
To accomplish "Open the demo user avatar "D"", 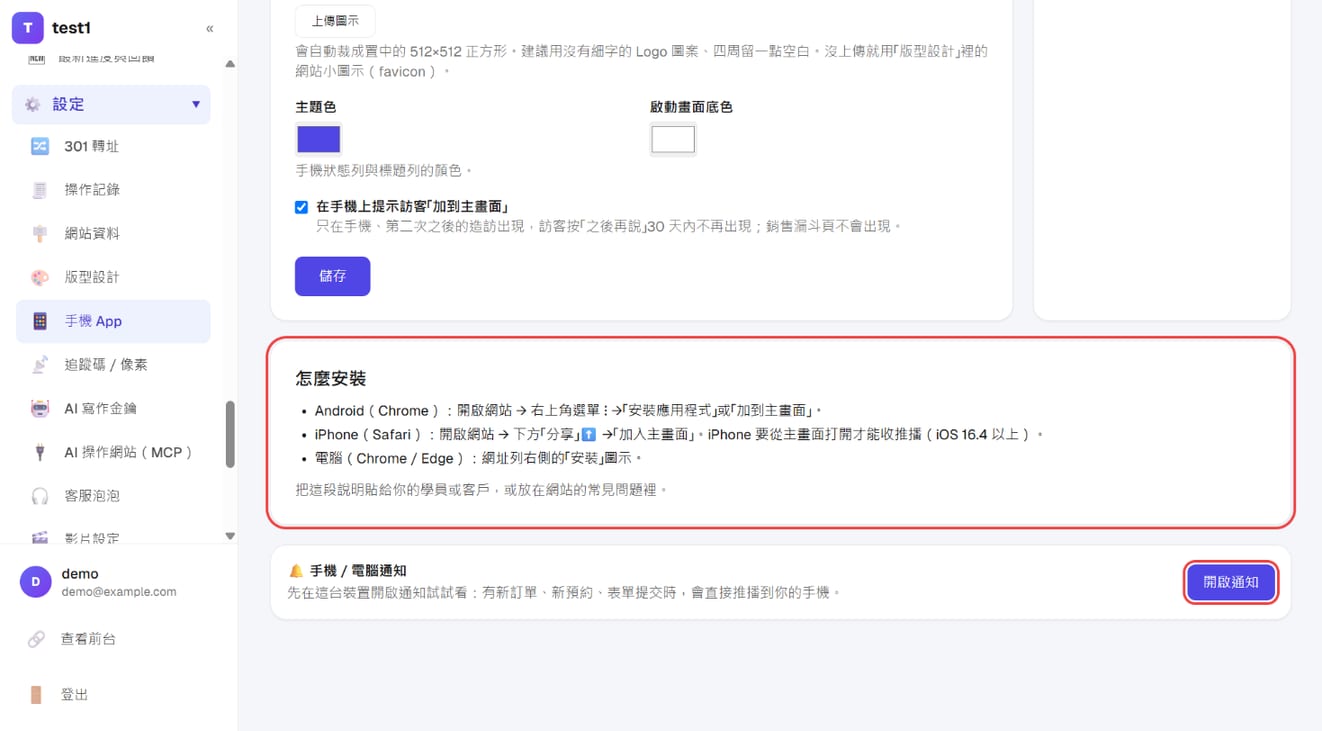I will click(x=36, y=582).
